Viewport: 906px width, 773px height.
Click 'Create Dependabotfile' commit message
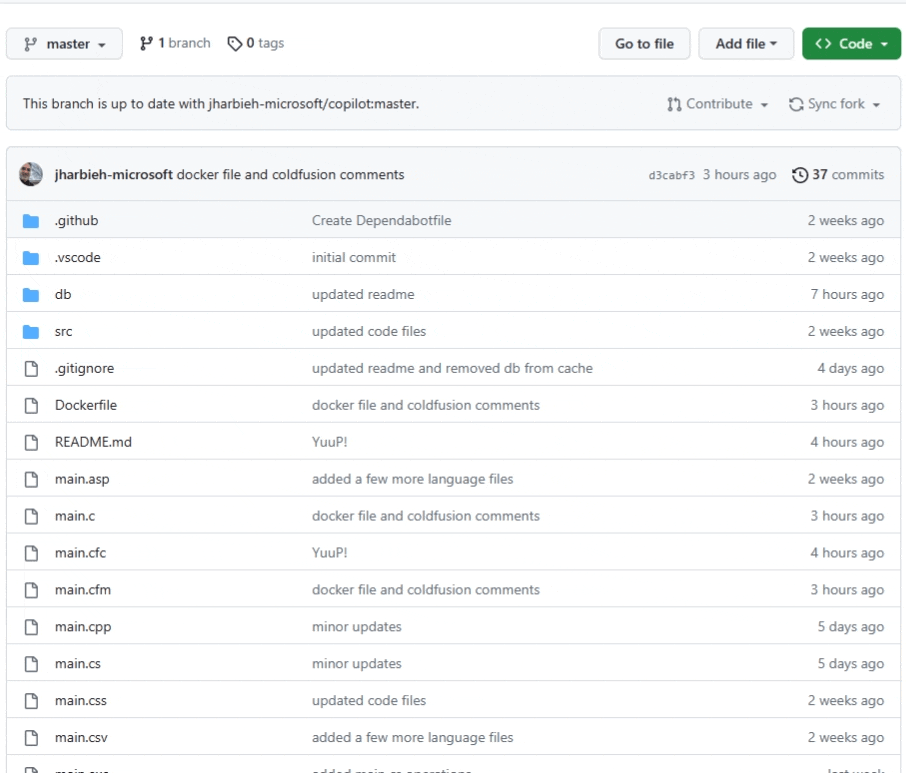[381, 221]
